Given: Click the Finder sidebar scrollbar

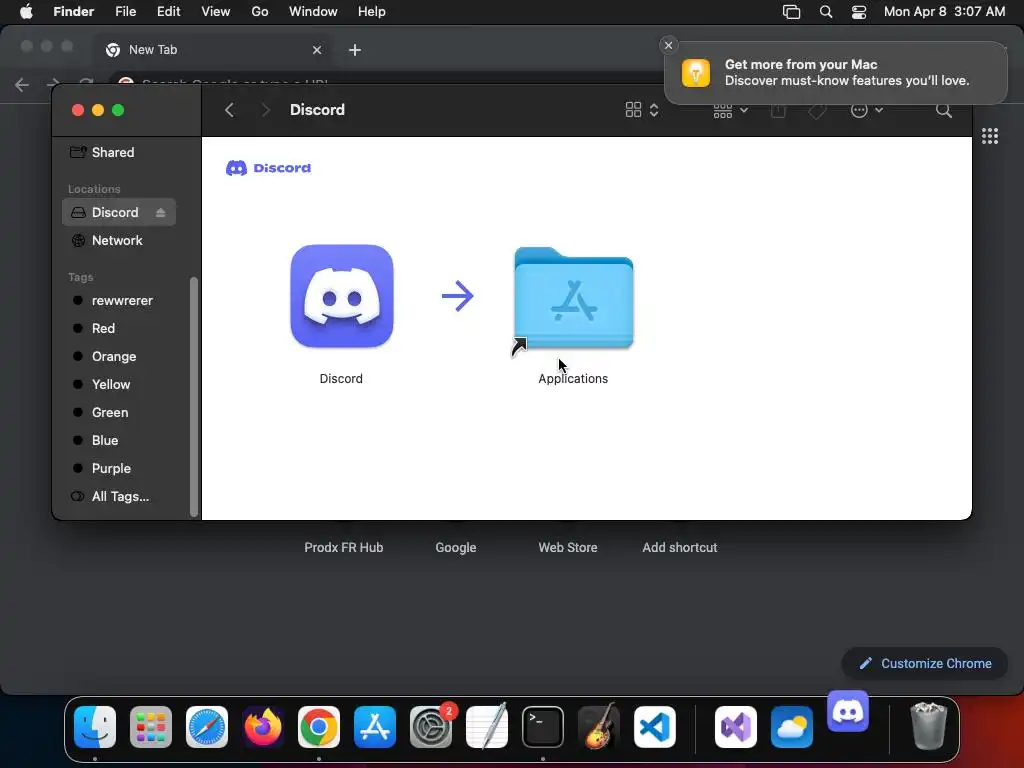Looking at the screenshot, I should (193, 396).
